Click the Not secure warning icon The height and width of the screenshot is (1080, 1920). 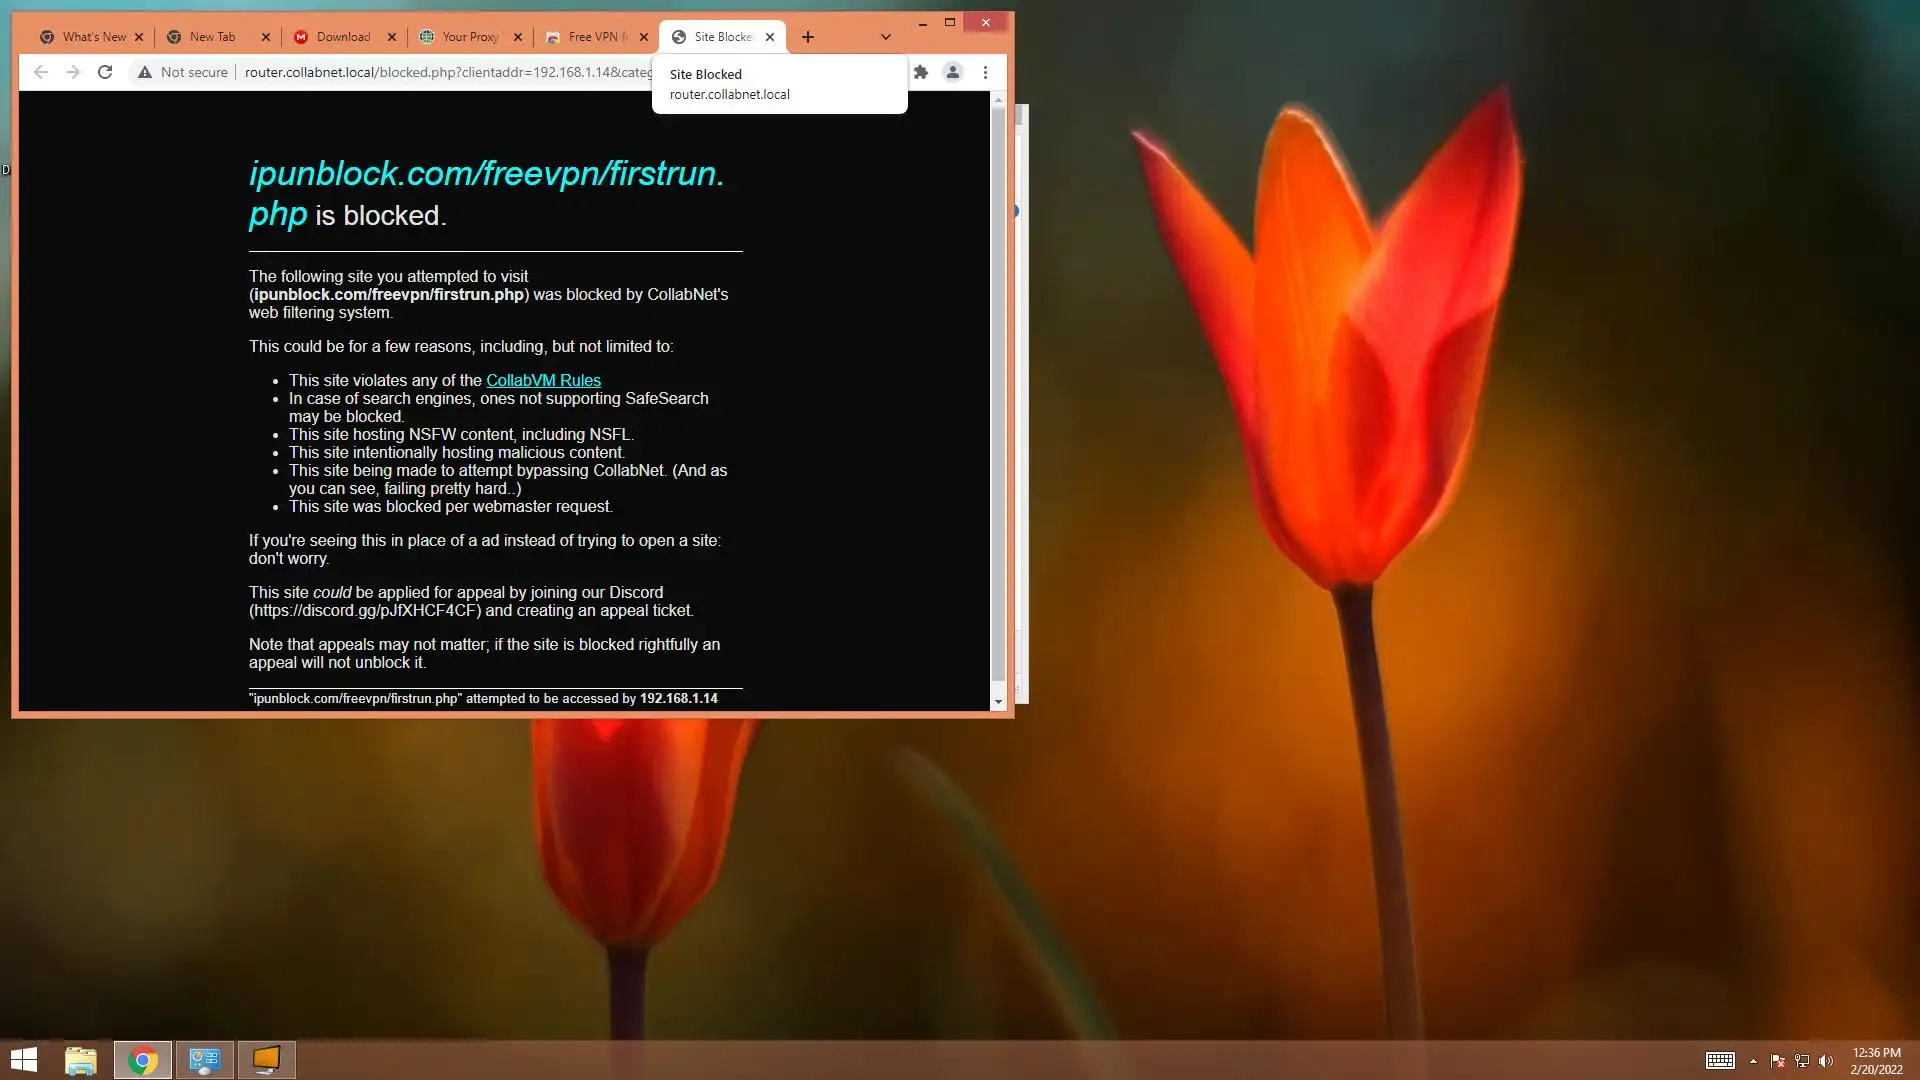point(146,72)
